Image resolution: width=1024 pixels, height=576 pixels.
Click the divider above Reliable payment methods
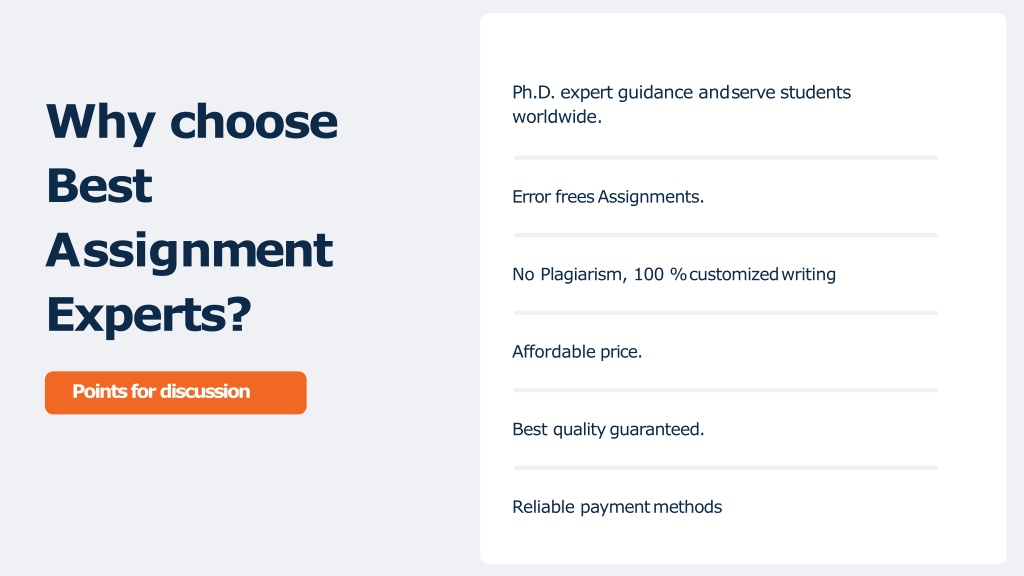pyautogui.click(x=726, y=468)
